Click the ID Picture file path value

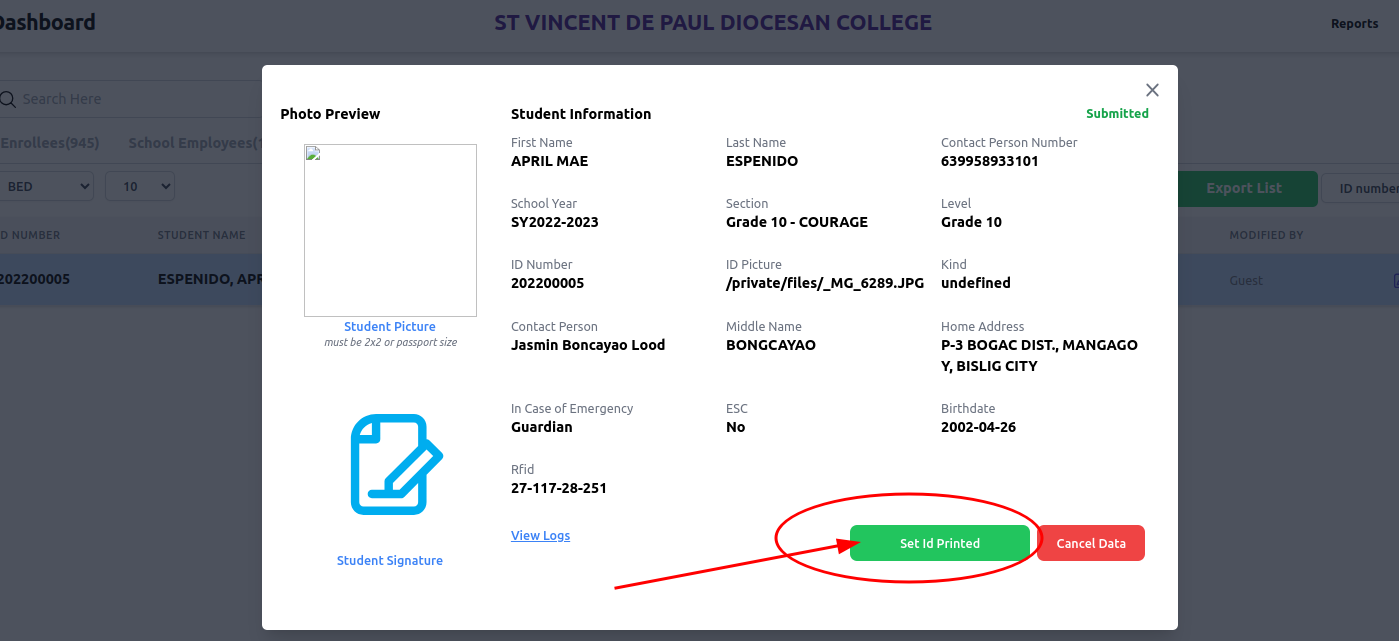[825, 283]
